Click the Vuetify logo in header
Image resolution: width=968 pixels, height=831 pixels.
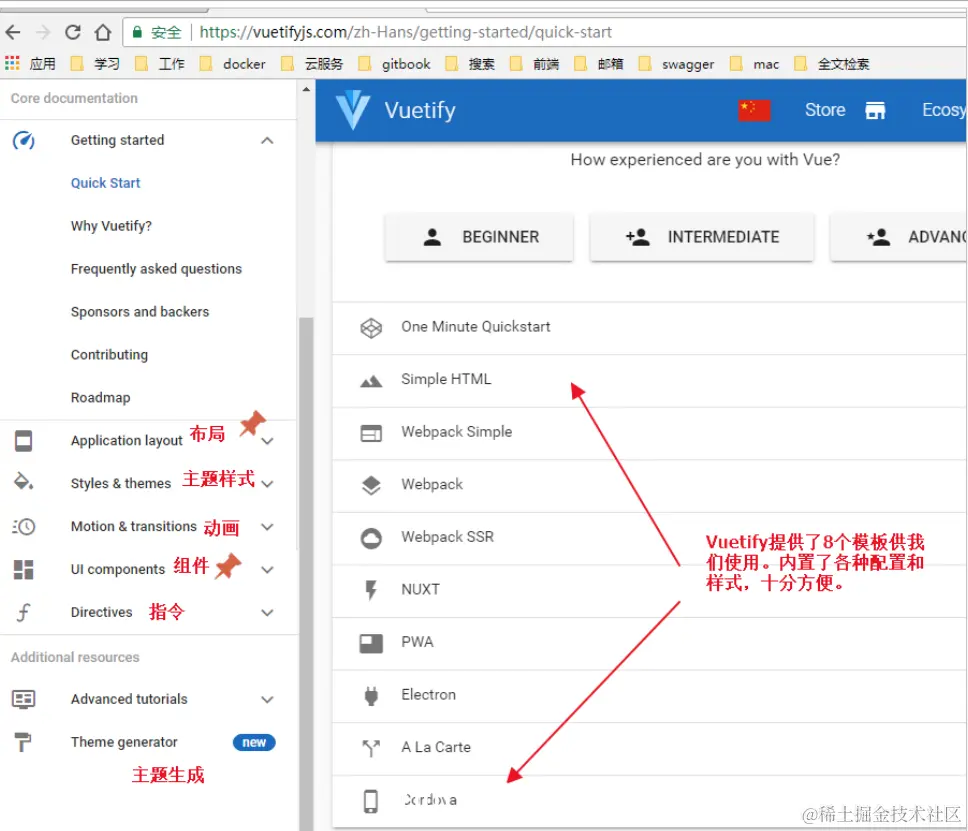(x=353, y=110)
